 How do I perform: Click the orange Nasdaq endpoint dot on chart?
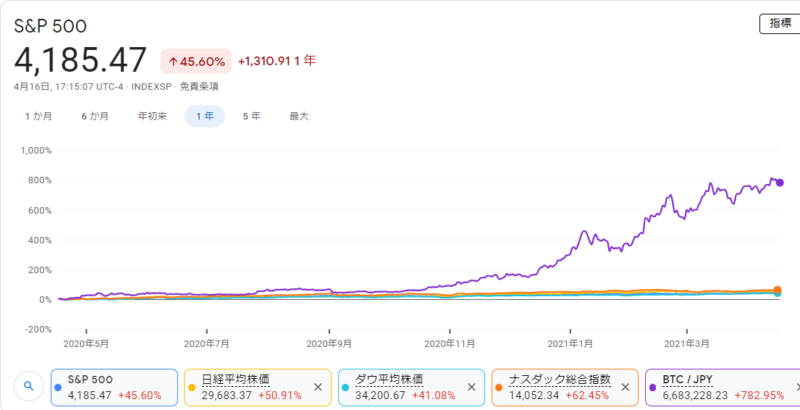778,290
